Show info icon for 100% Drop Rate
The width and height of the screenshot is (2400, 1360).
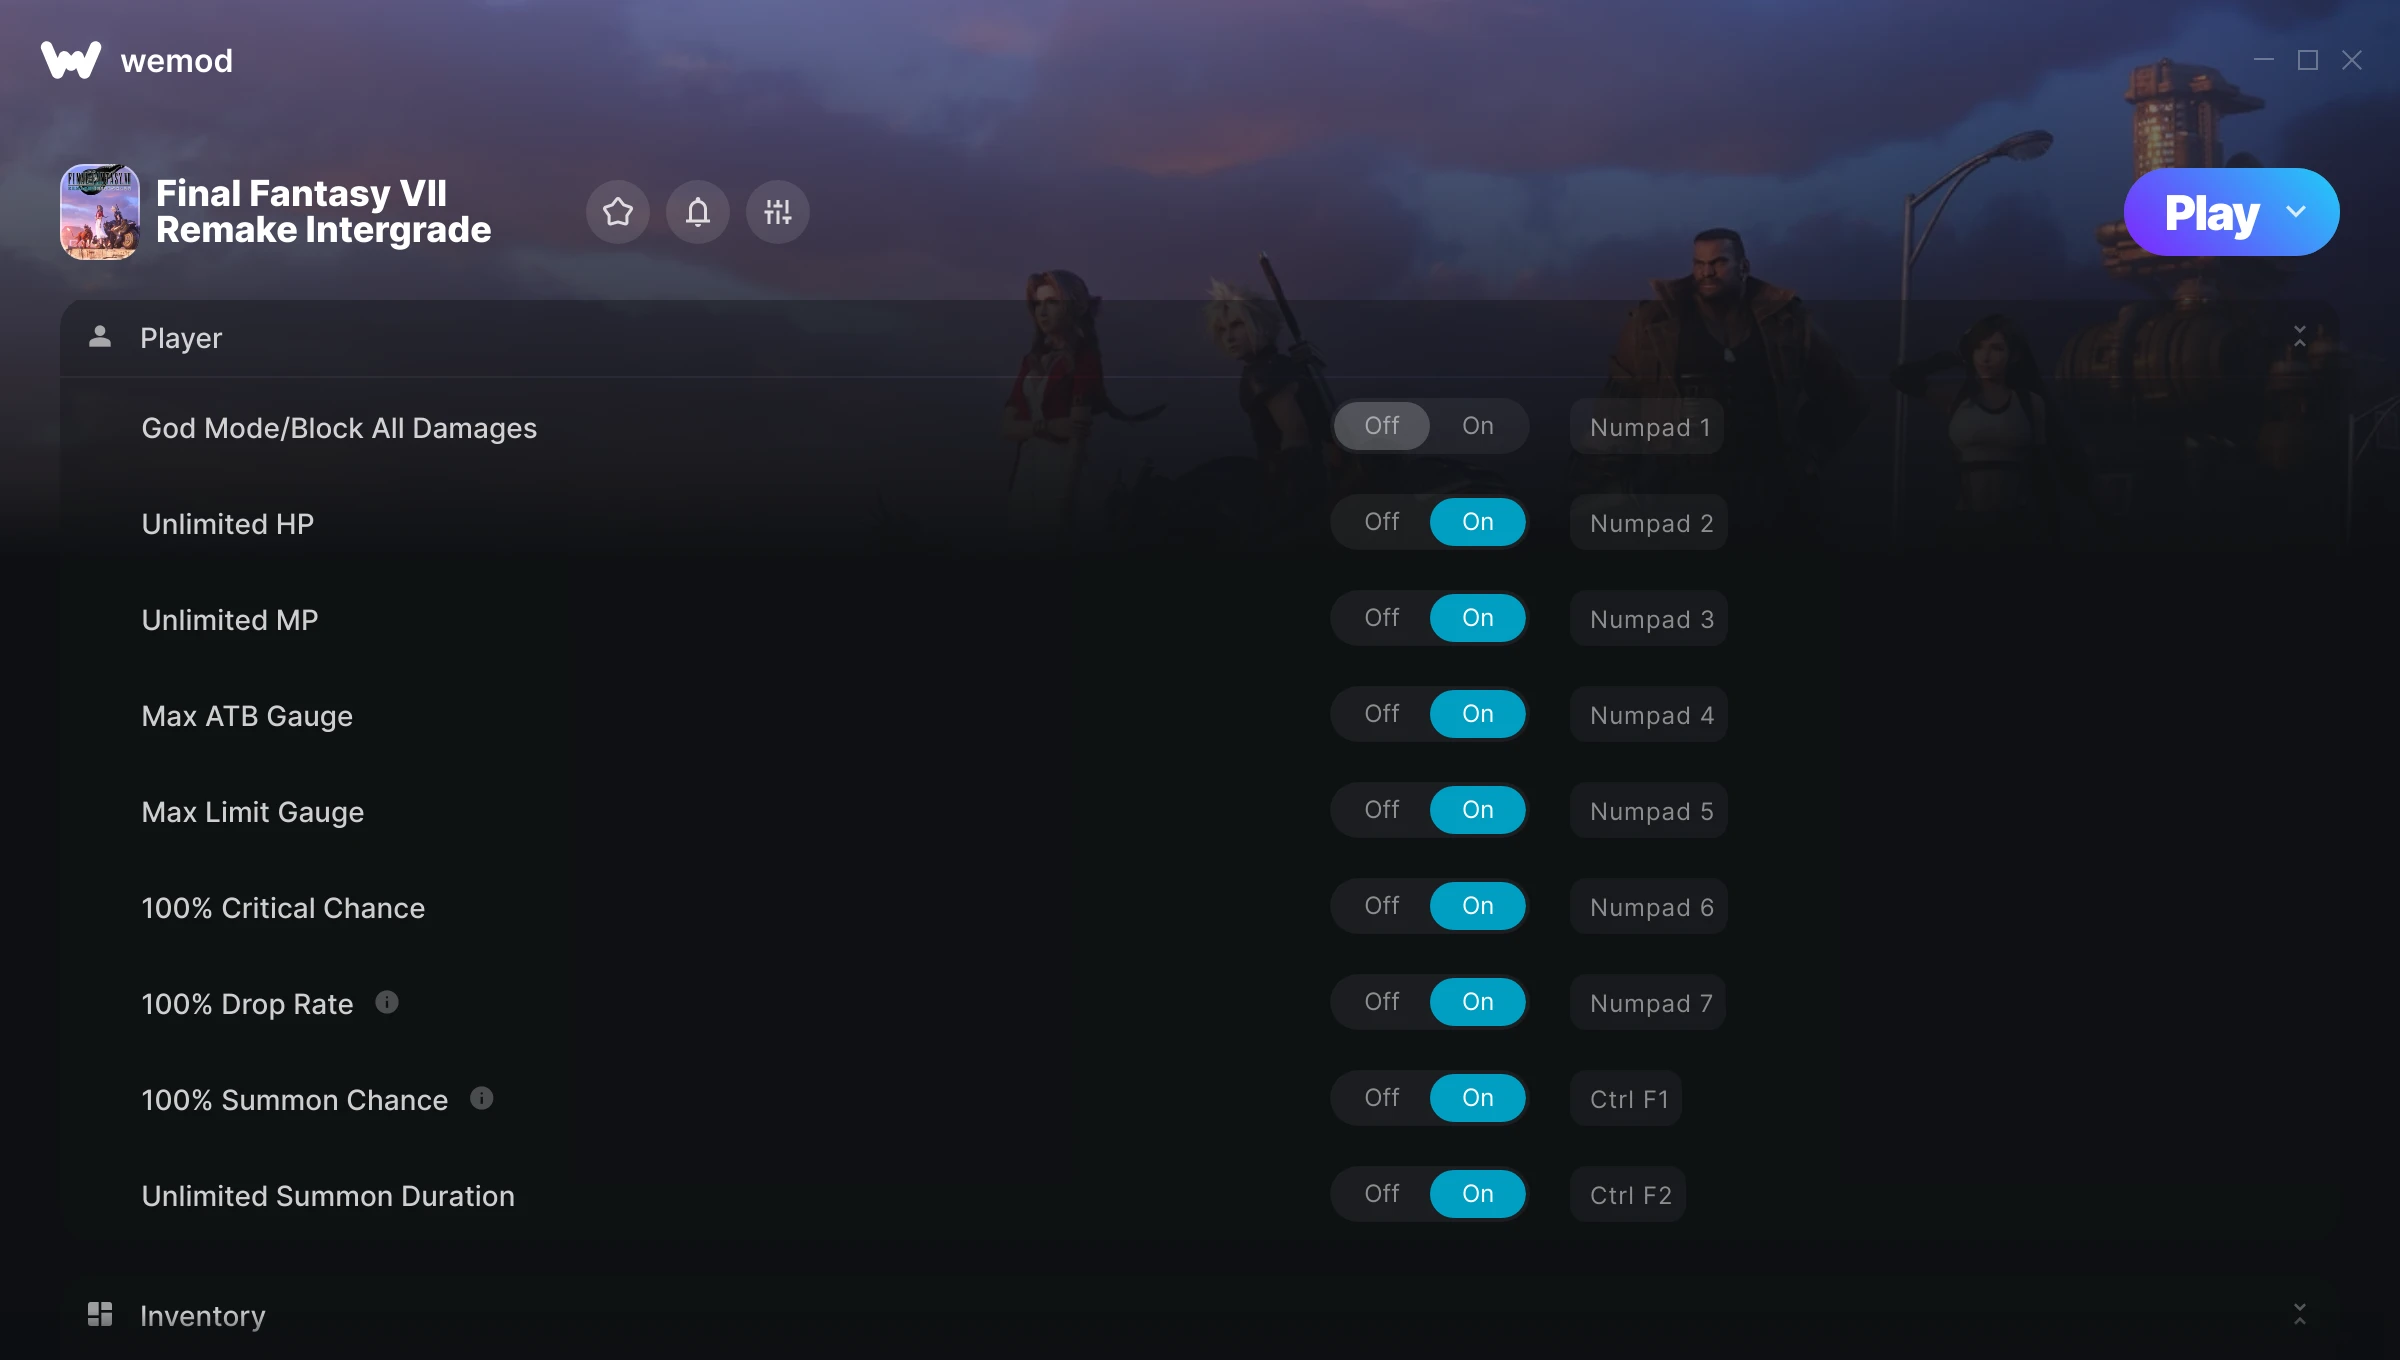(x=387, y=1002)
